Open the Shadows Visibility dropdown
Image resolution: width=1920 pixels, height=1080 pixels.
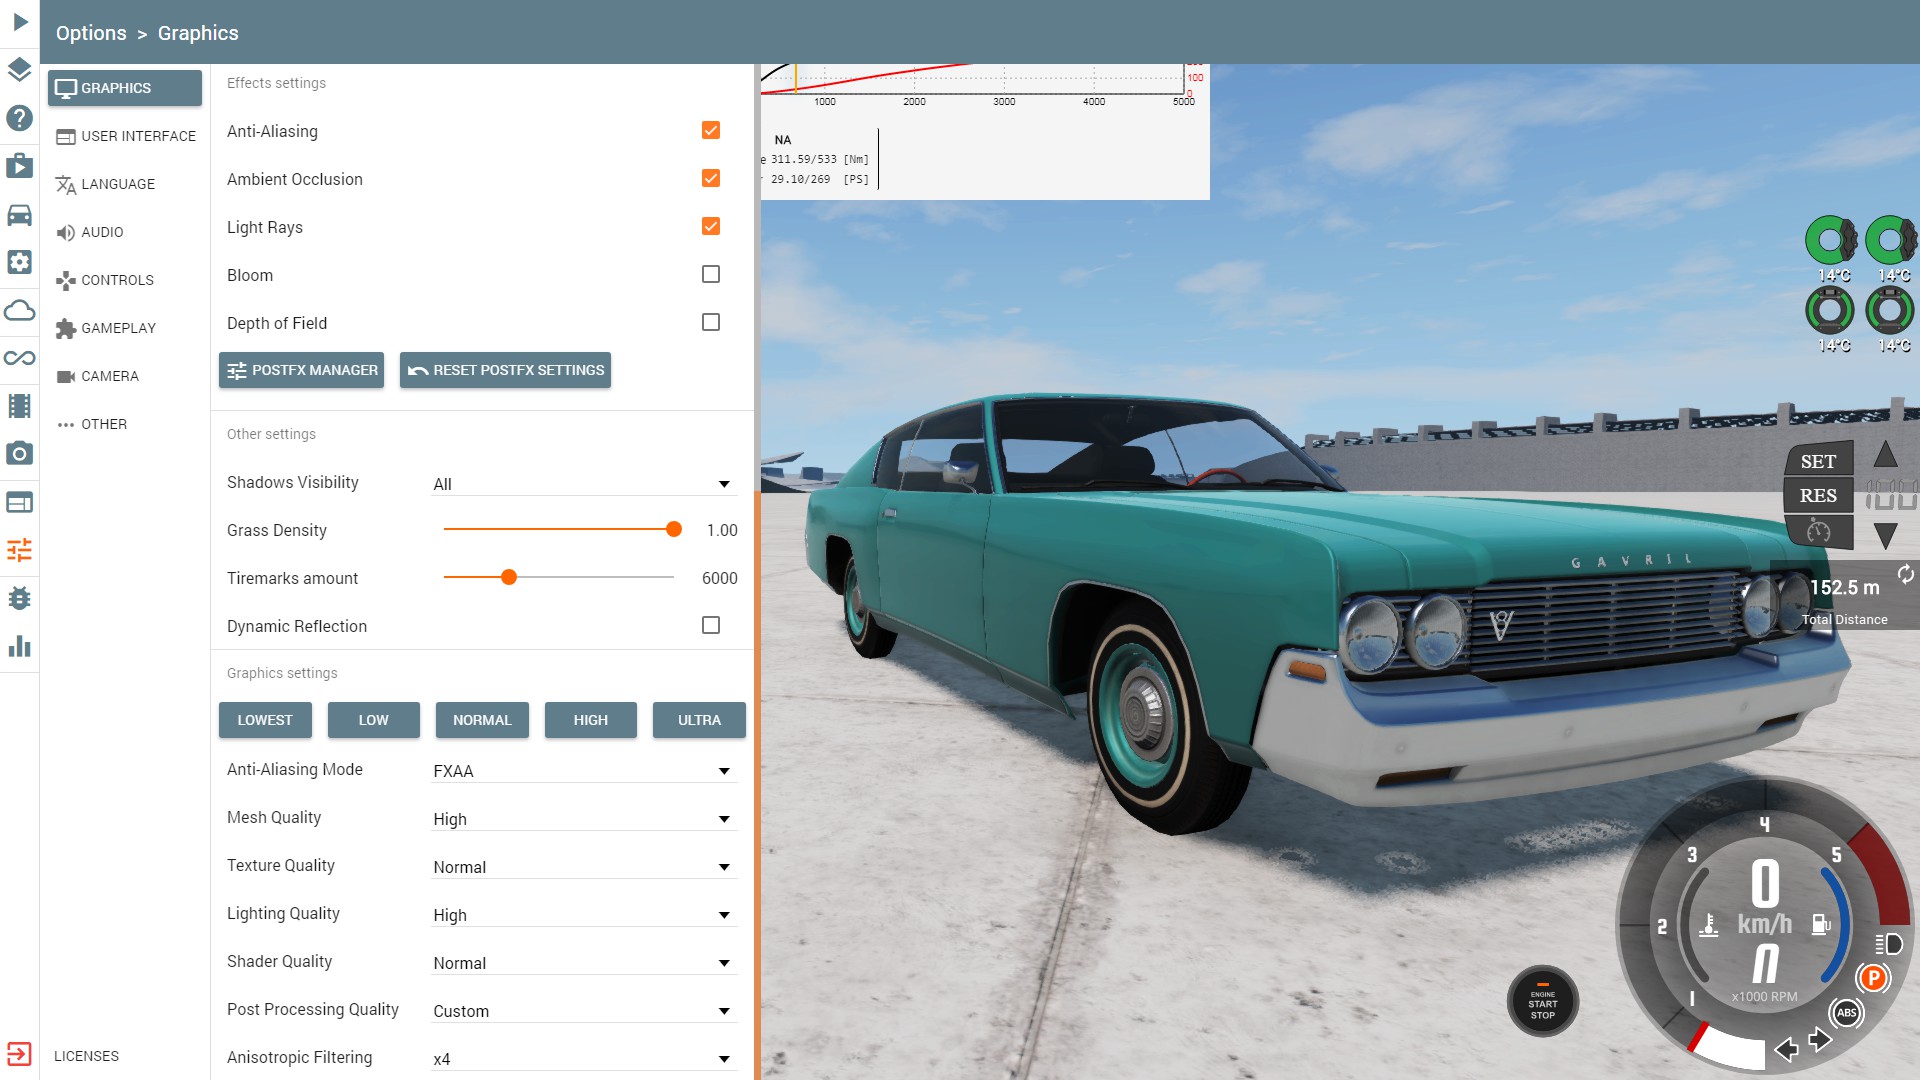tap(584, 484)
